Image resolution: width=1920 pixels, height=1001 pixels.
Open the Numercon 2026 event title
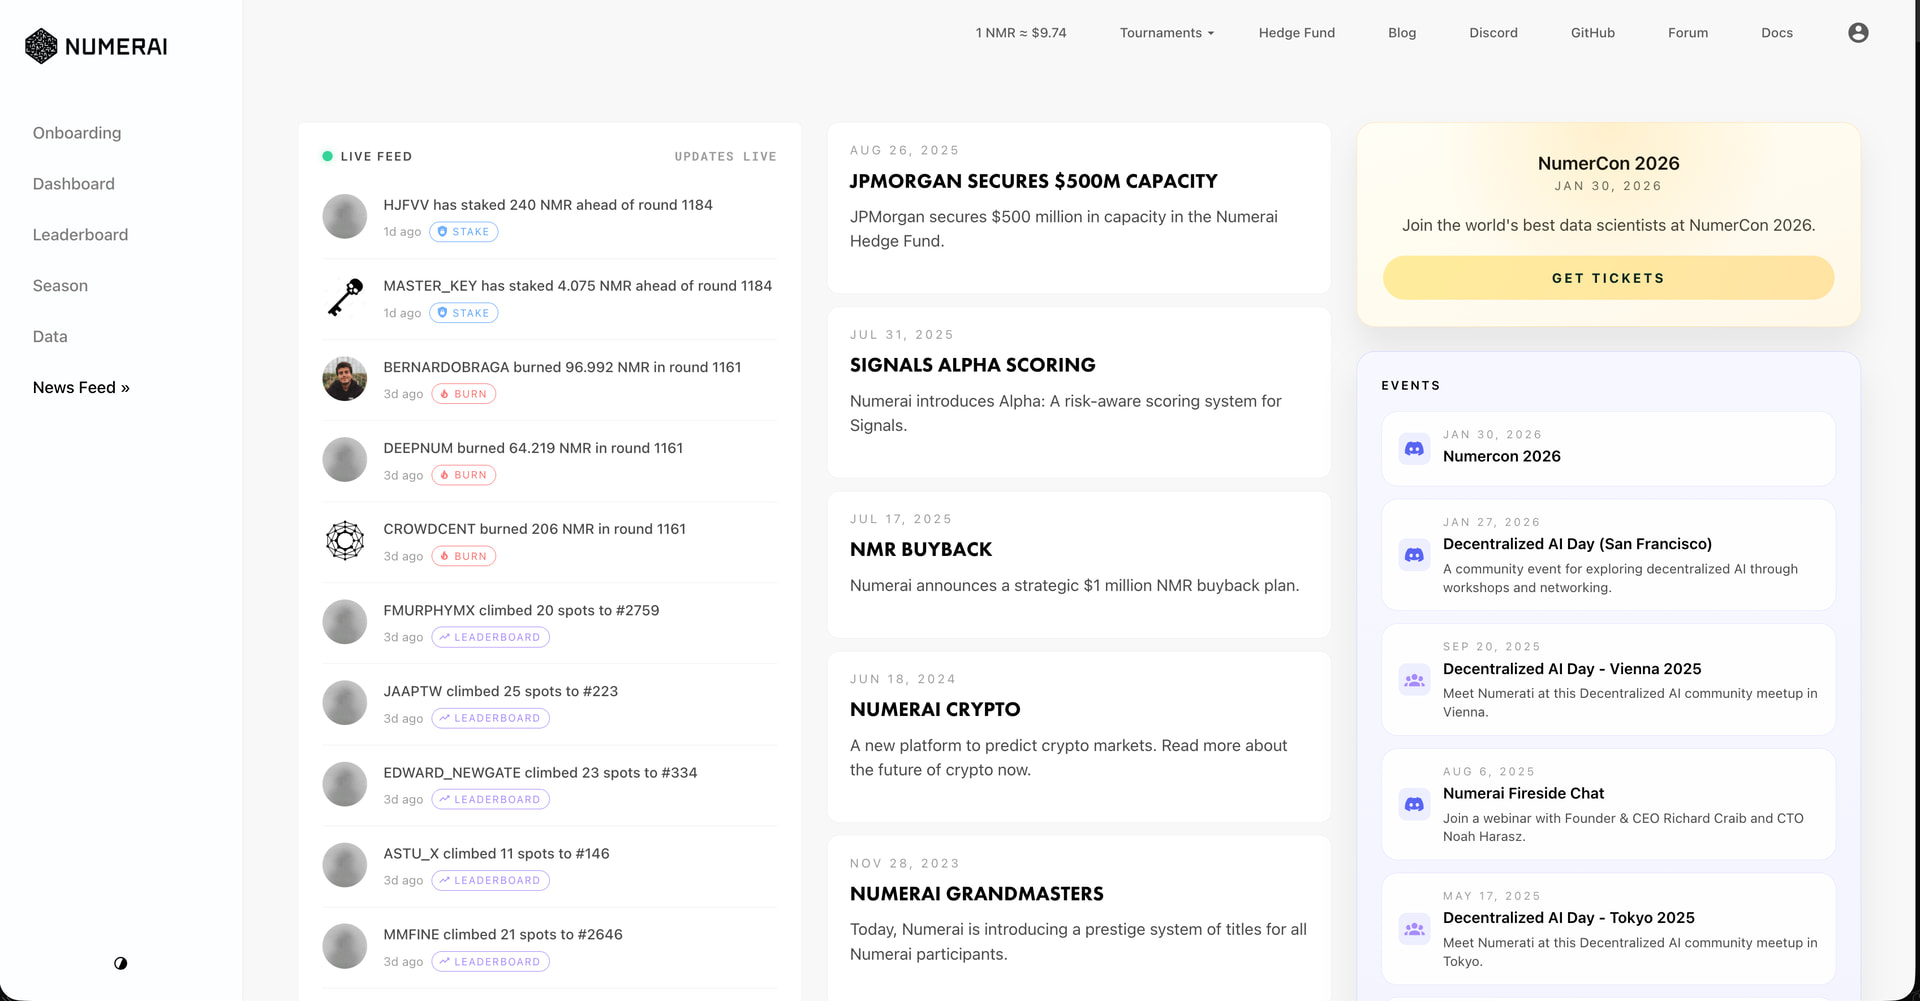[x=1502, y=456]
